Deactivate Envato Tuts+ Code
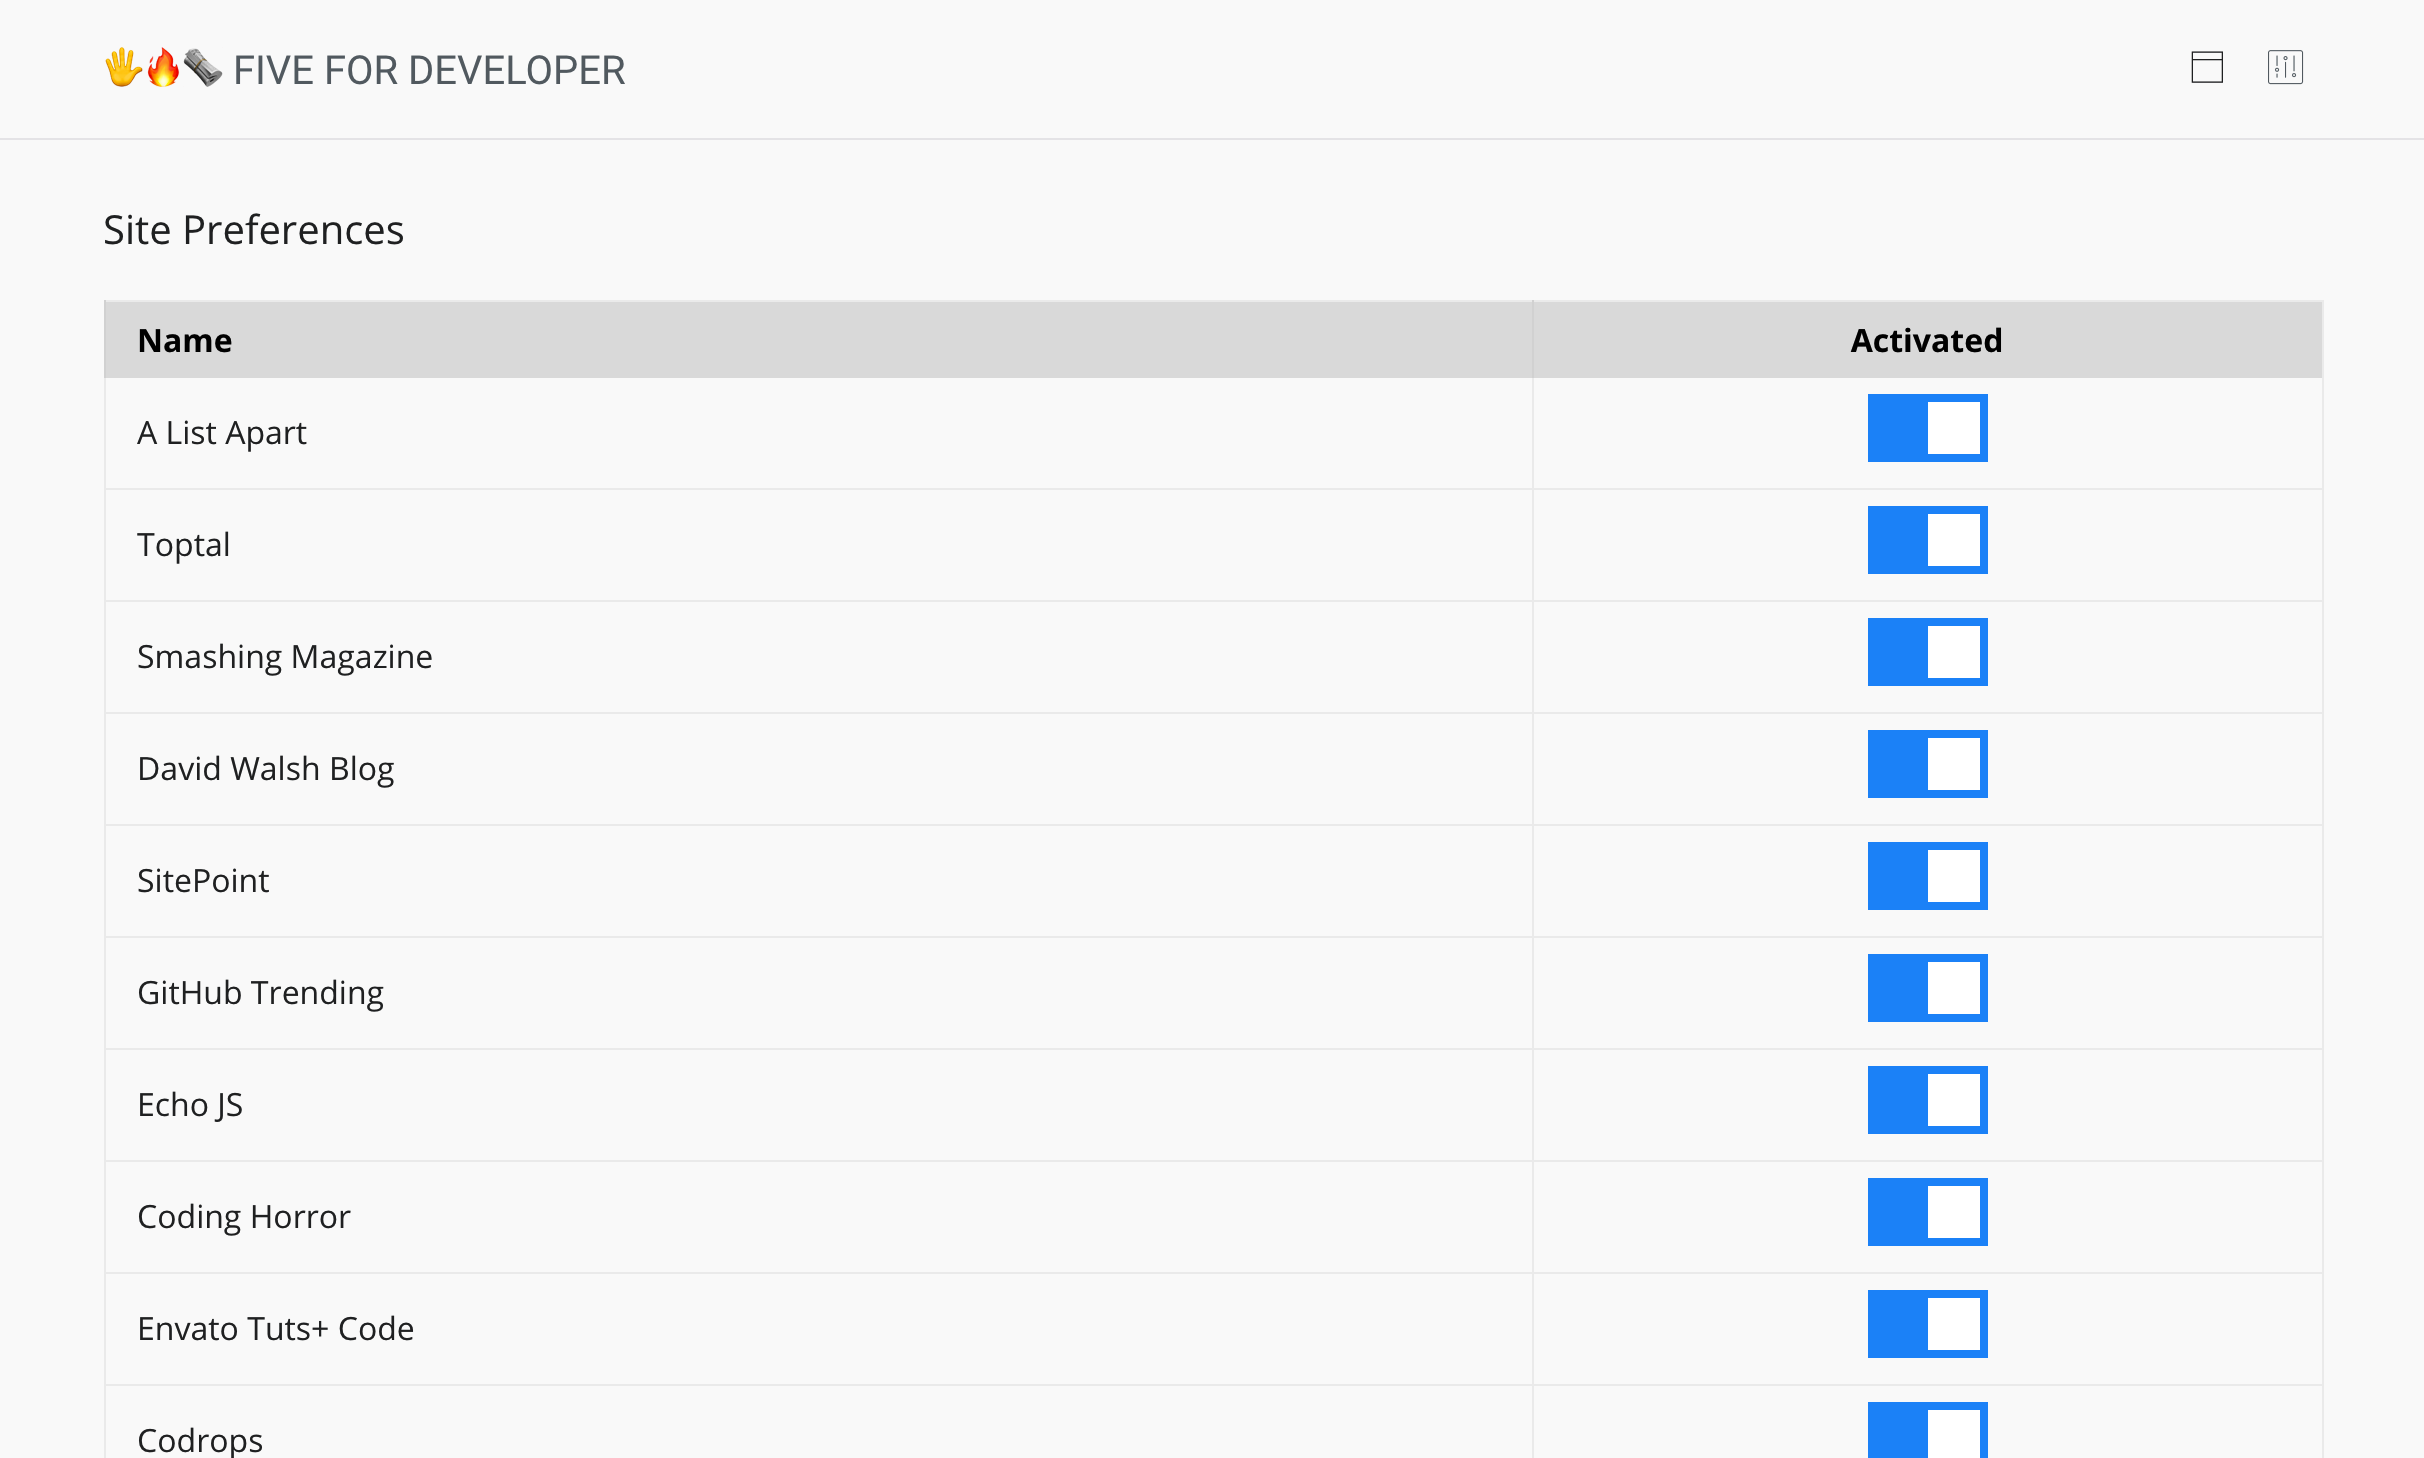This screenshot has height=1458, width=2424. (1926, 1324)
